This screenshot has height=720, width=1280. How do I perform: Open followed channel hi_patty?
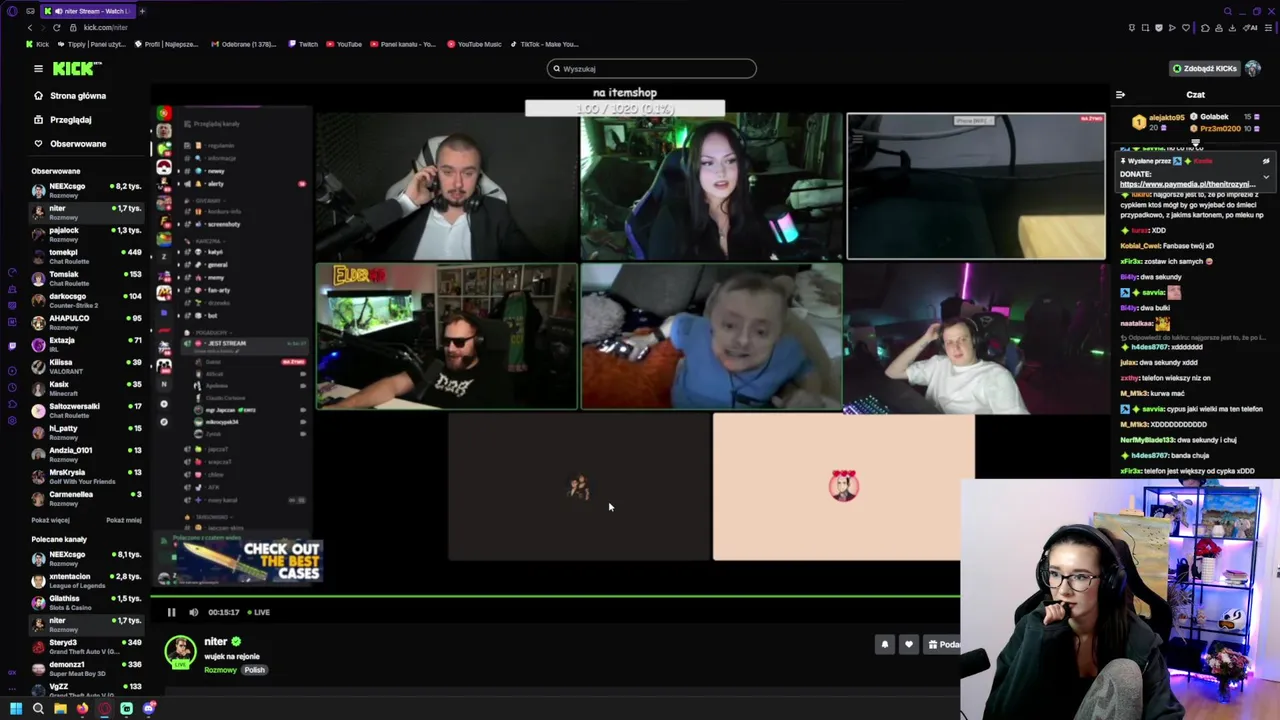coord(87,432)
